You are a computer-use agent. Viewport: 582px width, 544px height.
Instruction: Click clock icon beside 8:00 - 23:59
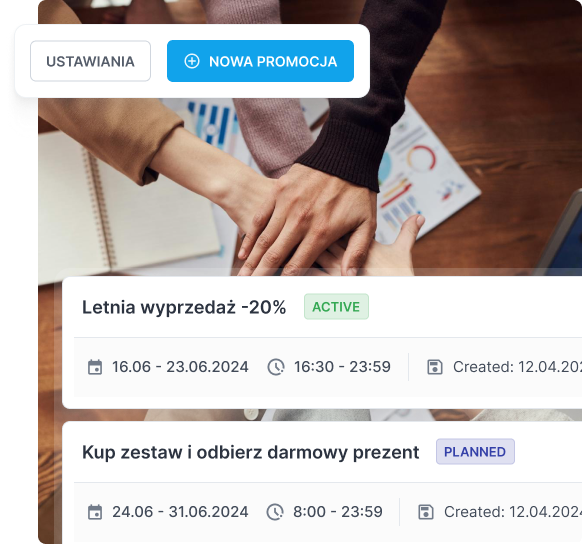coord(275,512)
